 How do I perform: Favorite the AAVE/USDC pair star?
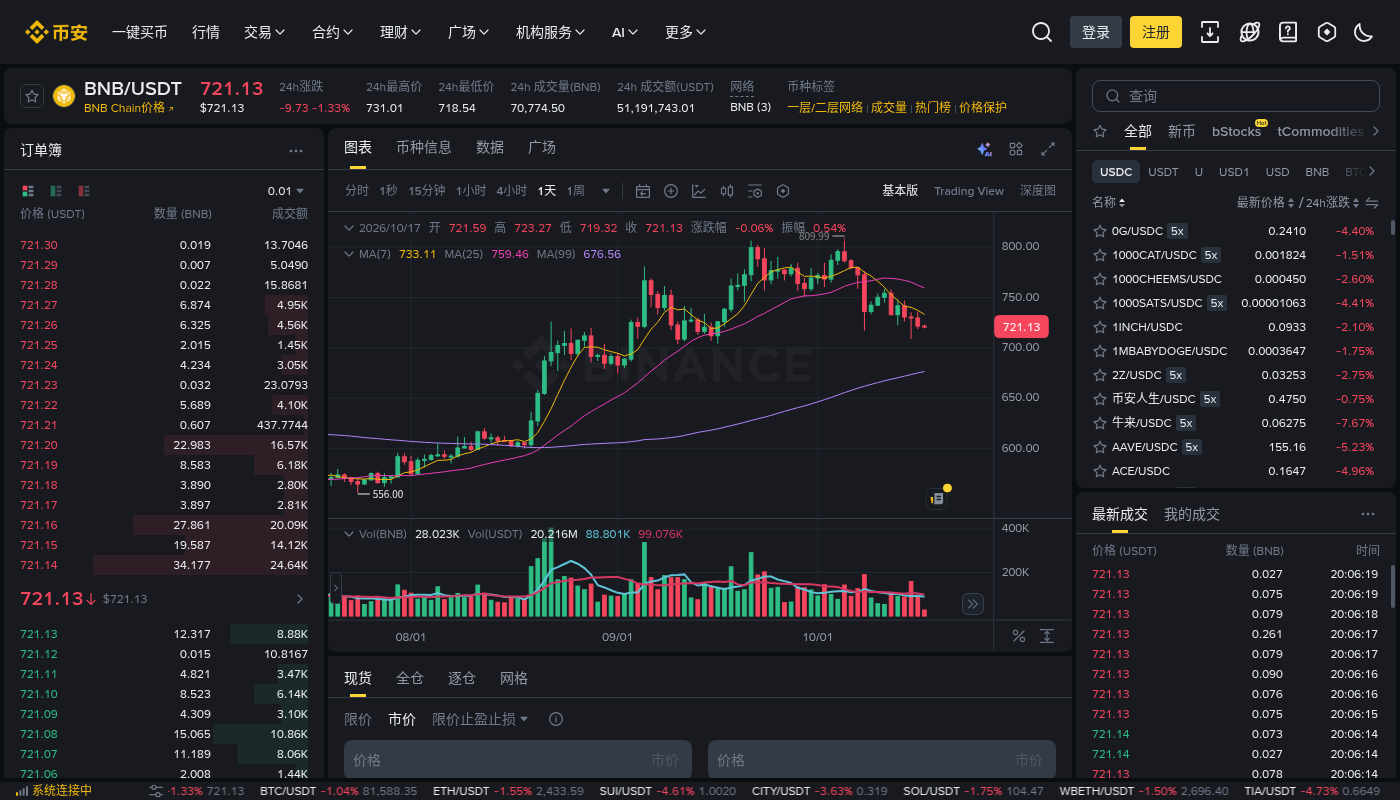[1100, 447]
